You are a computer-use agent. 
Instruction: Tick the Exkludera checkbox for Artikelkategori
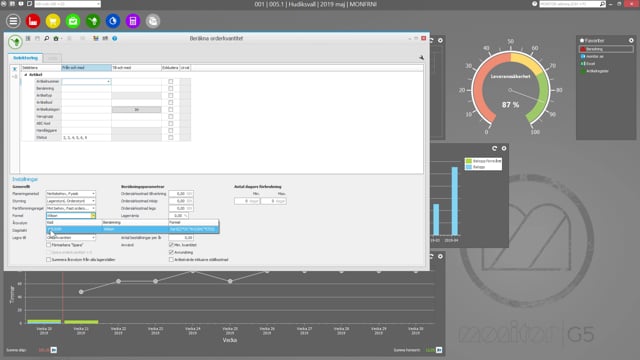tap(171, 110)
